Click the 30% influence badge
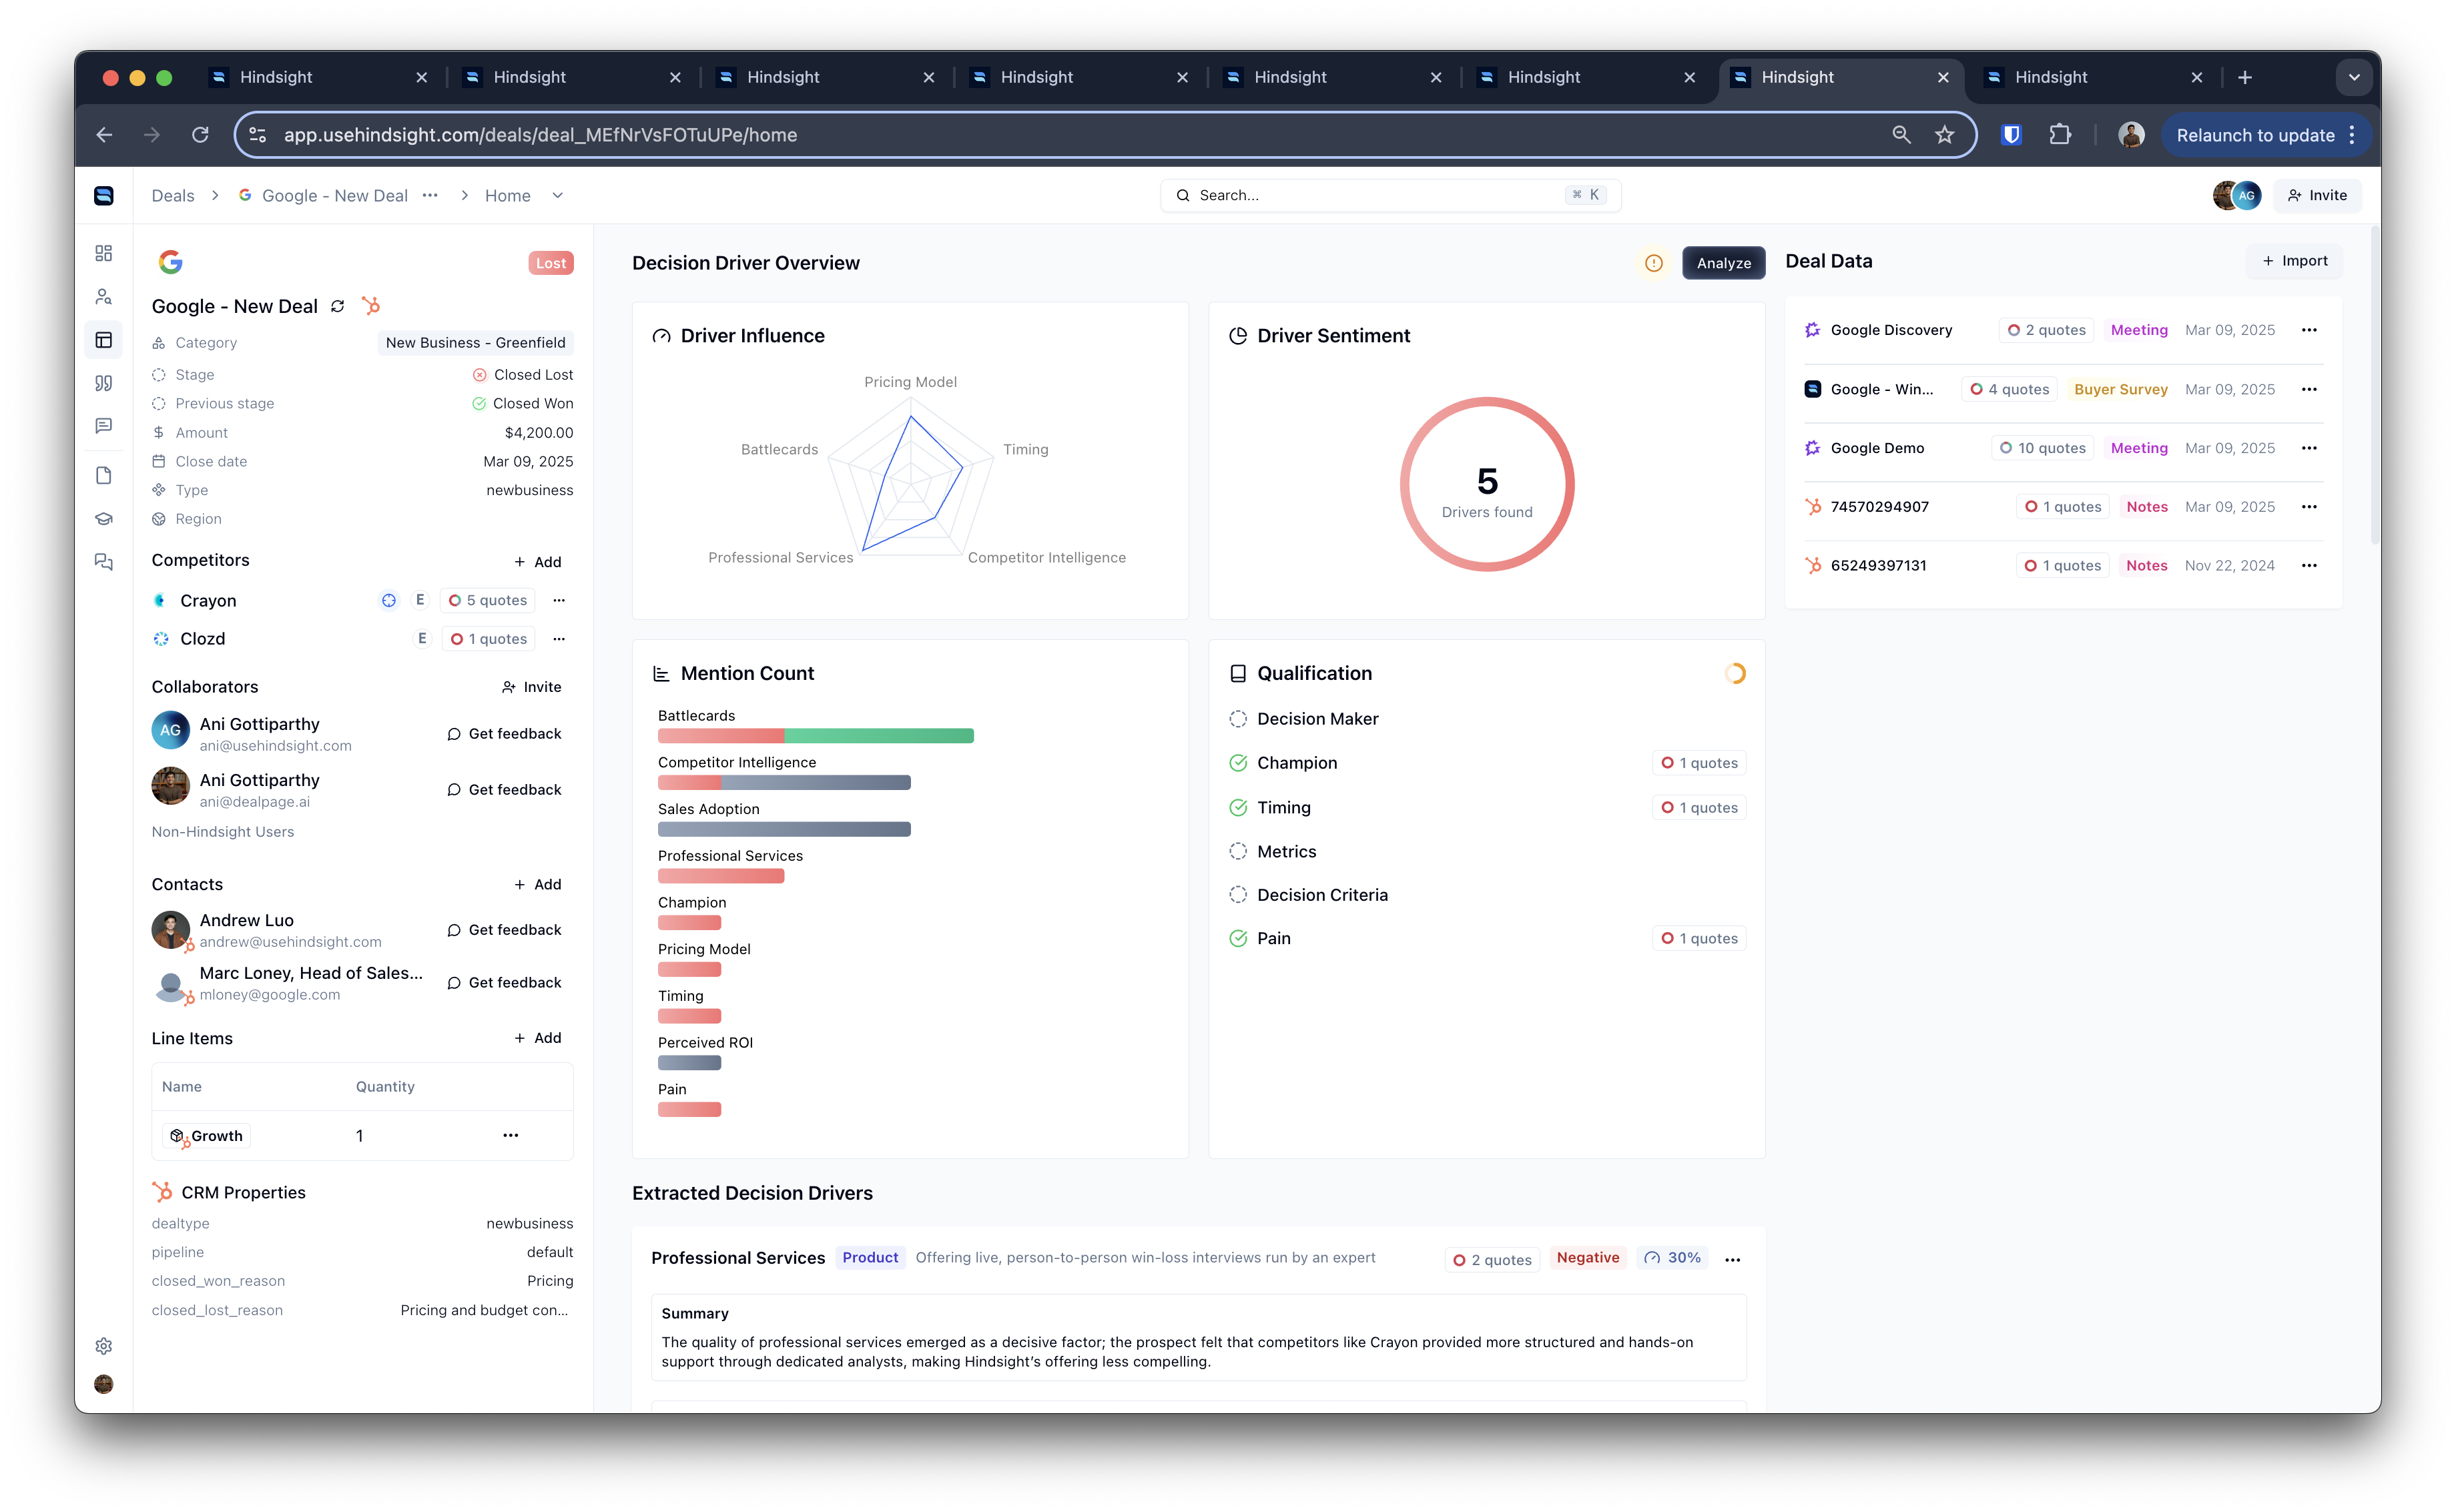2456x1512 pixels. coord(1673,1258)
